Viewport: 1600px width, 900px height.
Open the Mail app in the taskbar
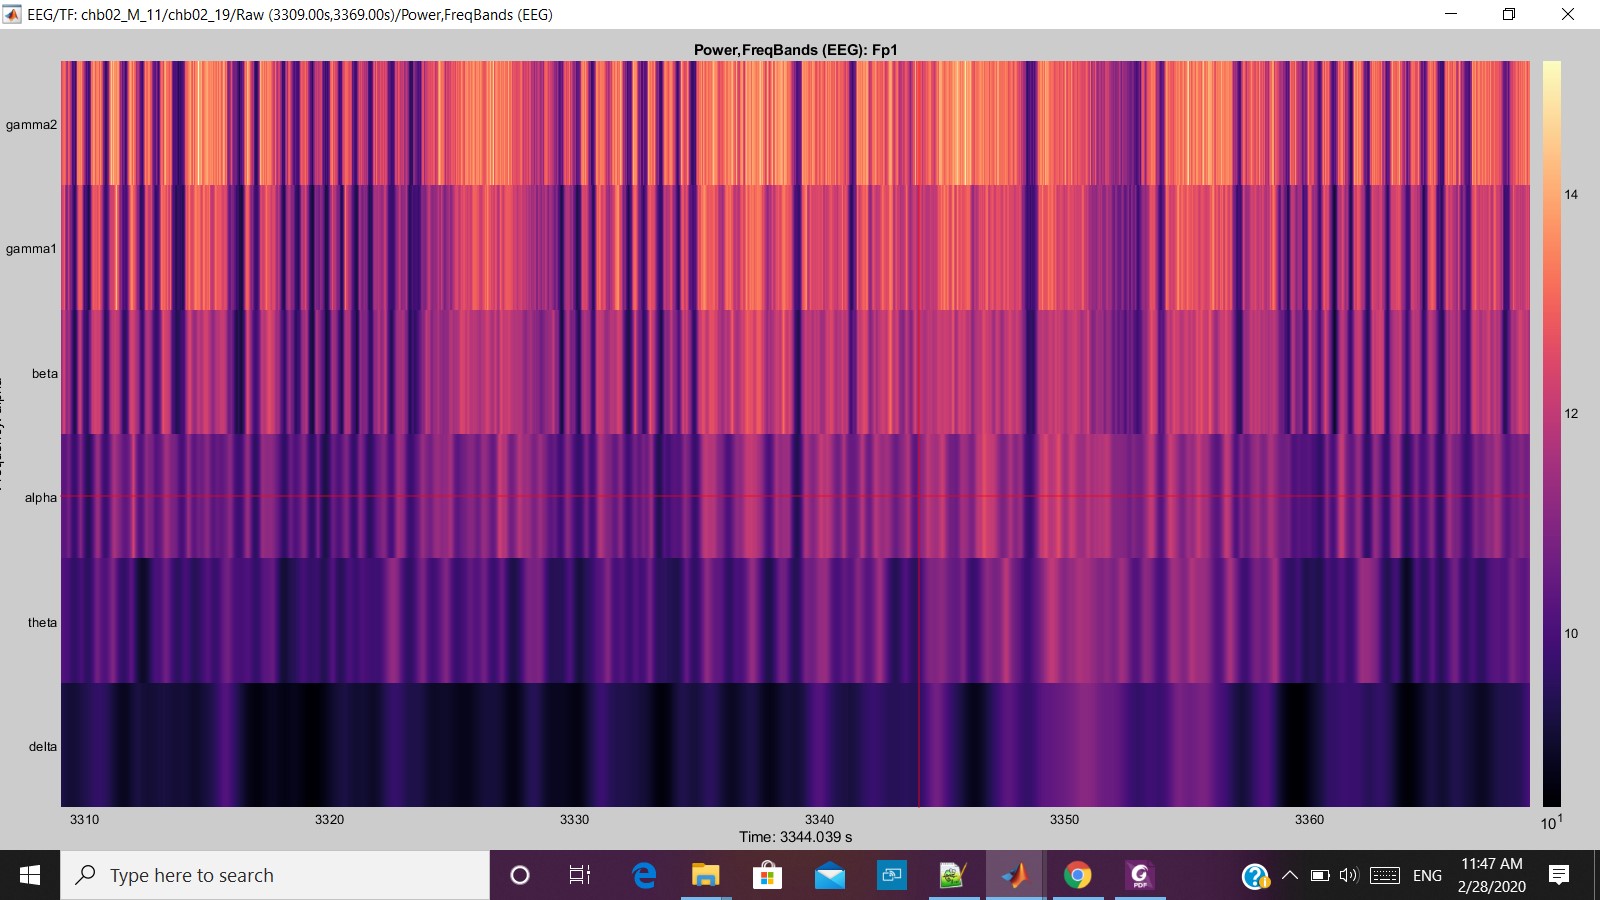coord(829,875)
